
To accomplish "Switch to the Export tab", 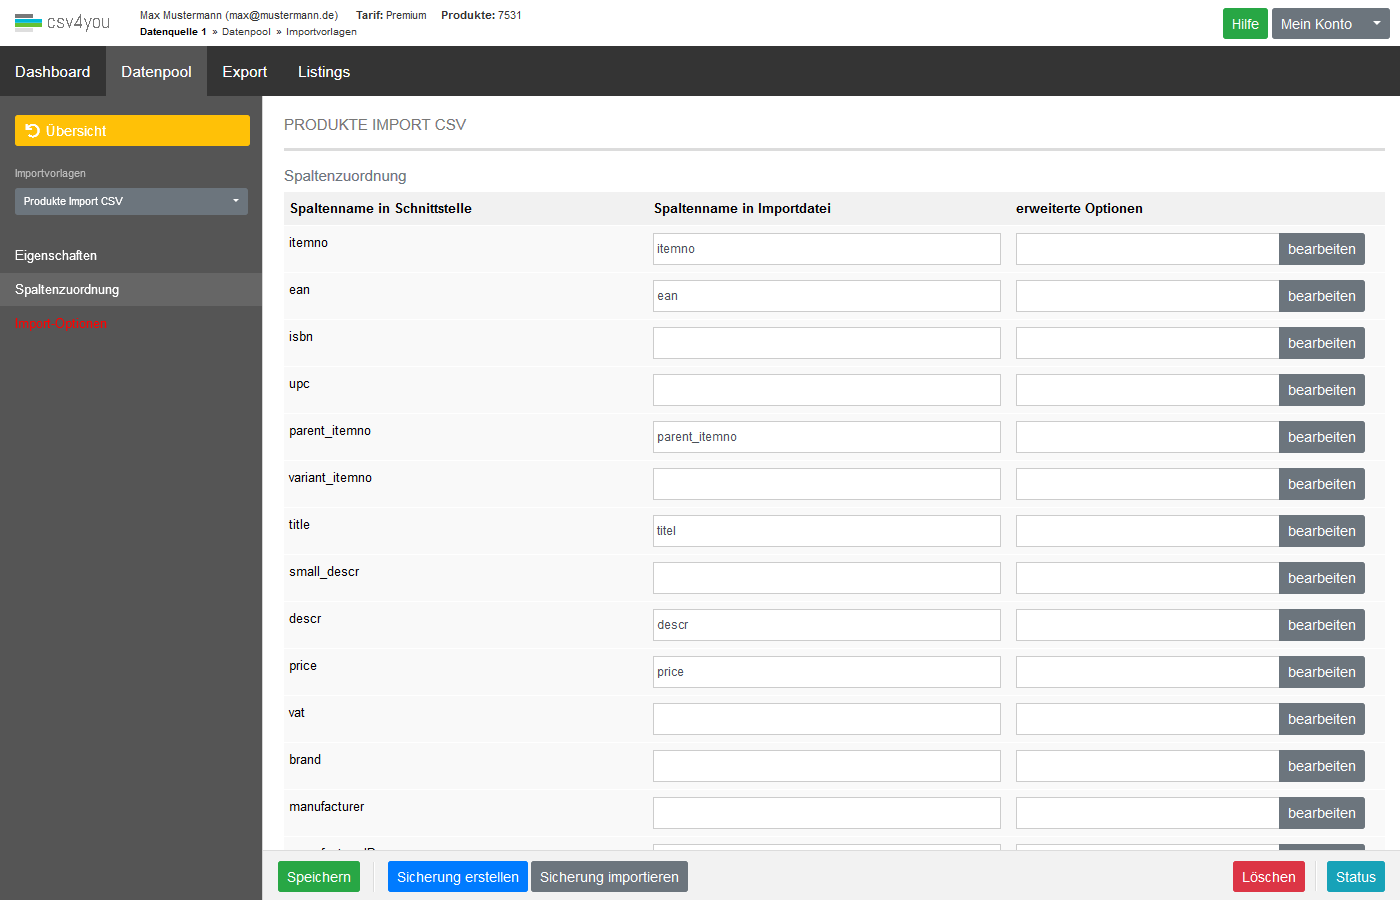I will coord(244,72).
